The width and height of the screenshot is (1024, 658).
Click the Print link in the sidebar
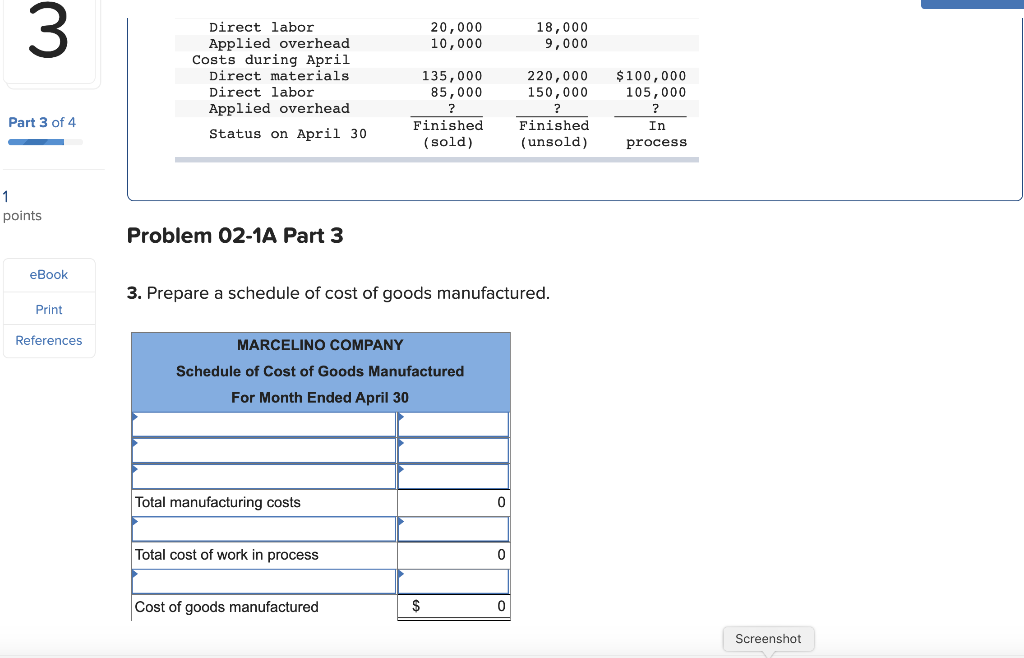48,309
